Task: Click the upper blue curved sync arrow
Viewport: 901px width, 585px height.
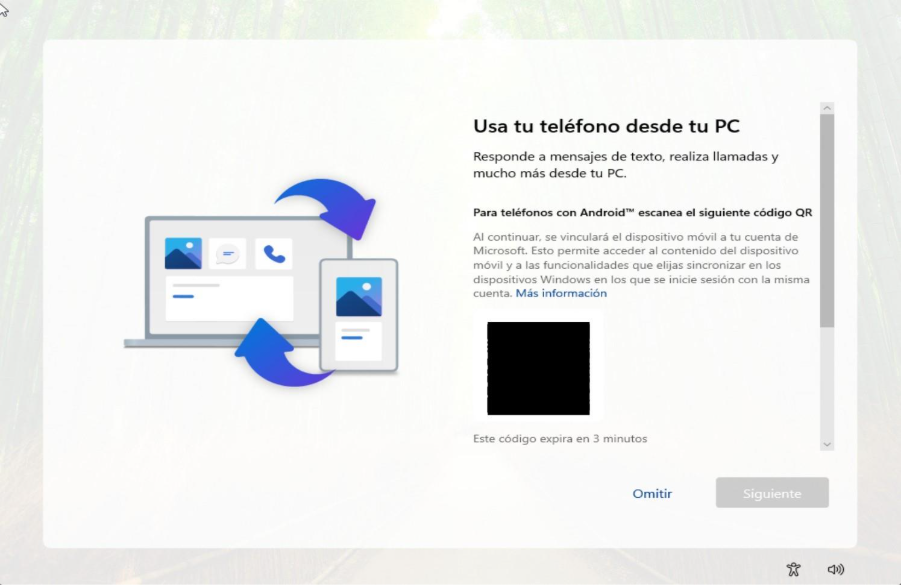Action: pyautogui.click(x=330, y=205)
